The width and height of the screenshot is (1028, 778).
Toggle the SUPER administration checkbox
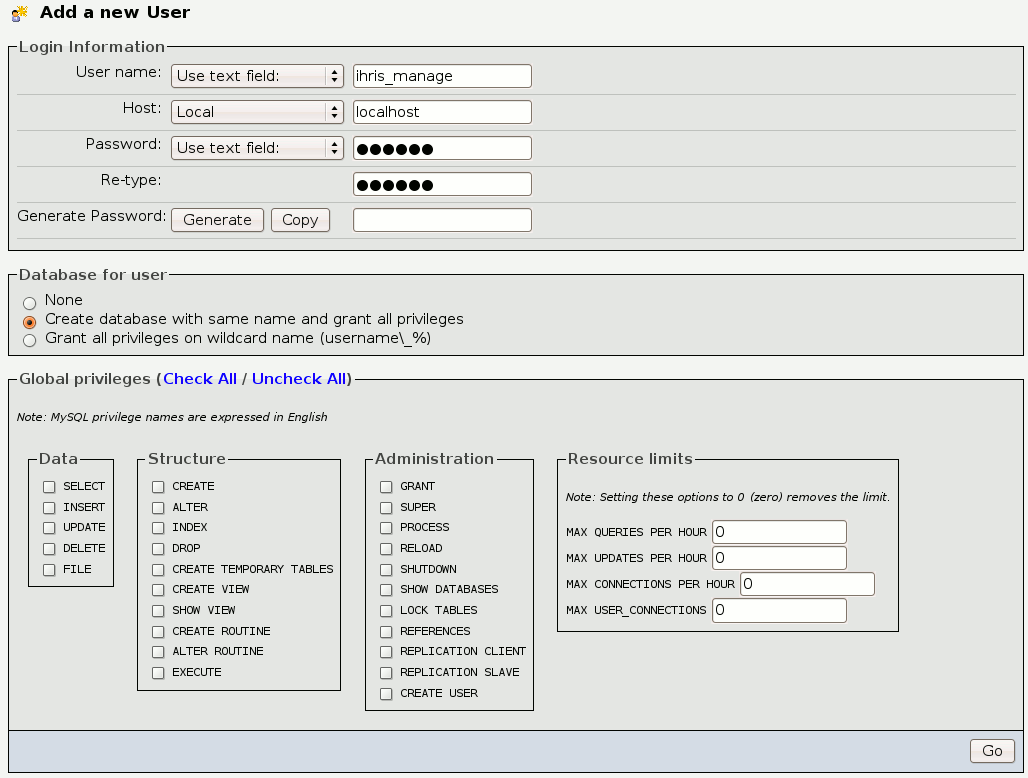[386, 508]
